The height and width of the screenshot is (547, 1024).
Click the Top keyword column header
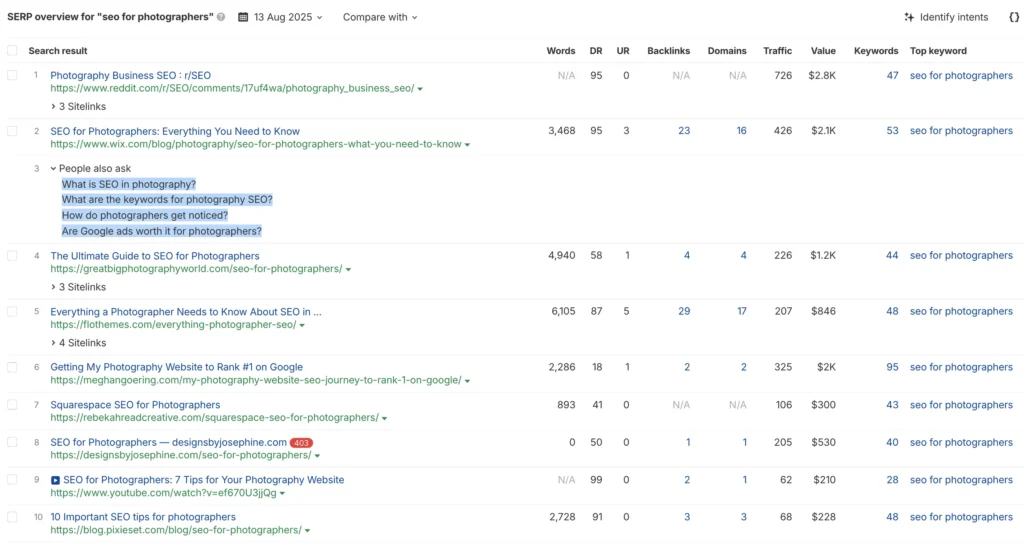pos(938,51)
